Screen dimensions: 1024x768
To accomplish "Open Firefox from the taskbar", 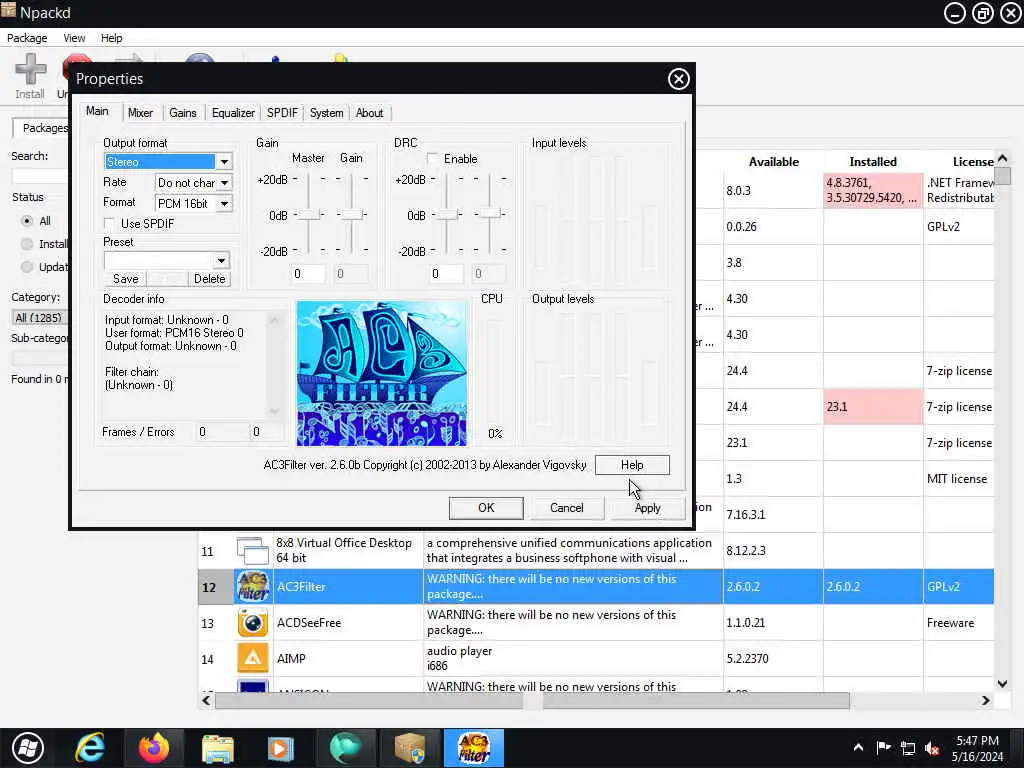I will tap(153, 748).
